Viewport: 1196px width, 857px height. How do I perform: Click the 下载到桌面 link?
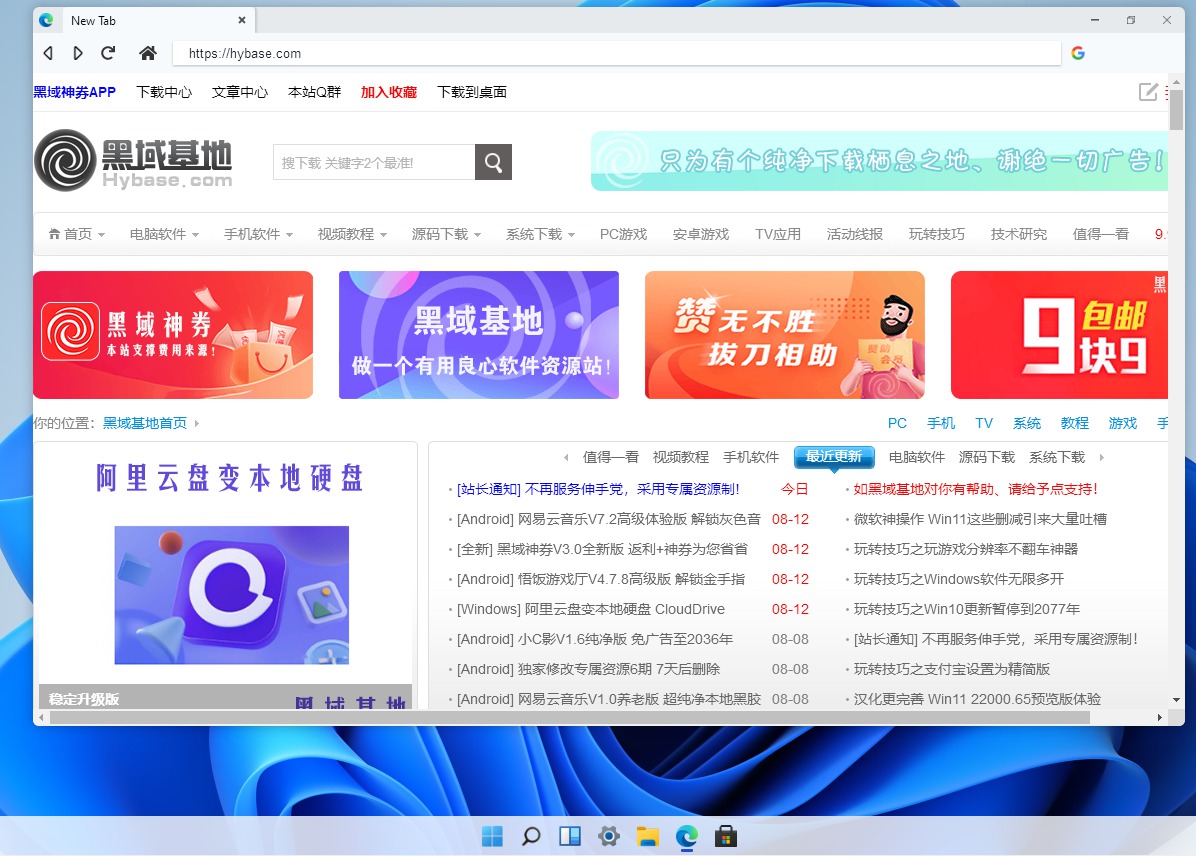(471, 92)
